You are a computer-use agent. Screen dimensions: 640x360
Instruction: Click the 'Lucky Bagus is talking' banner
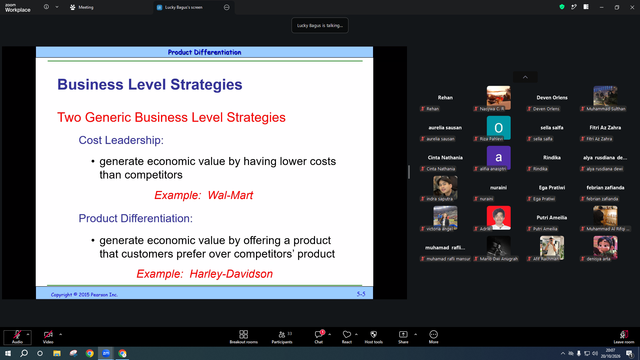pyautogui.click(x=320, y=25)
